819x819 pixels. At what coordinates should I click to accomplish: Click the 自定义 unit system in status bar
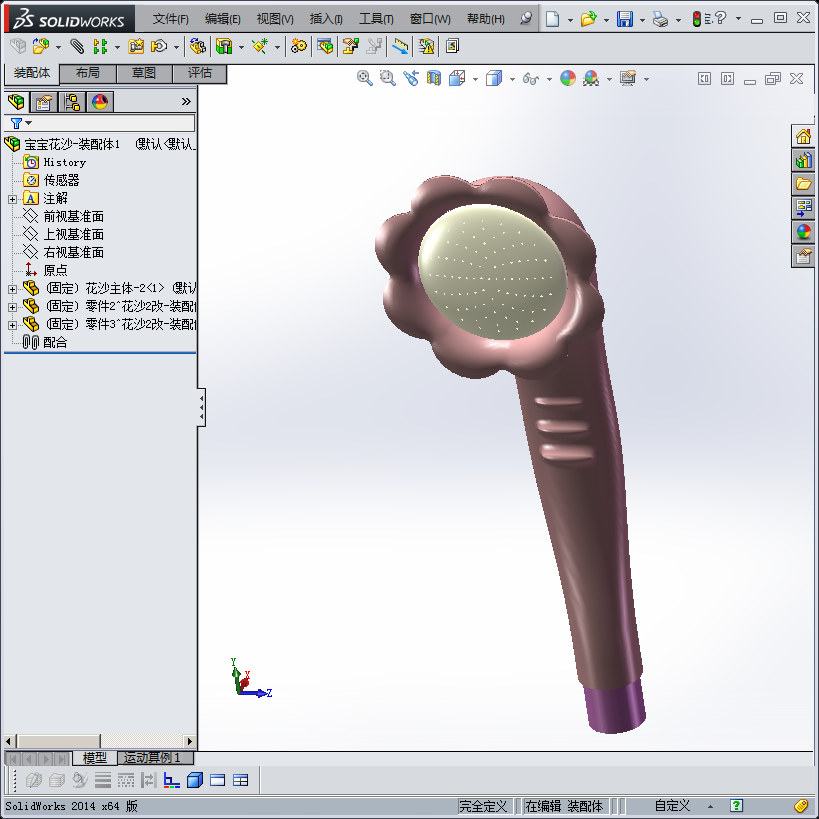[673, 806]
